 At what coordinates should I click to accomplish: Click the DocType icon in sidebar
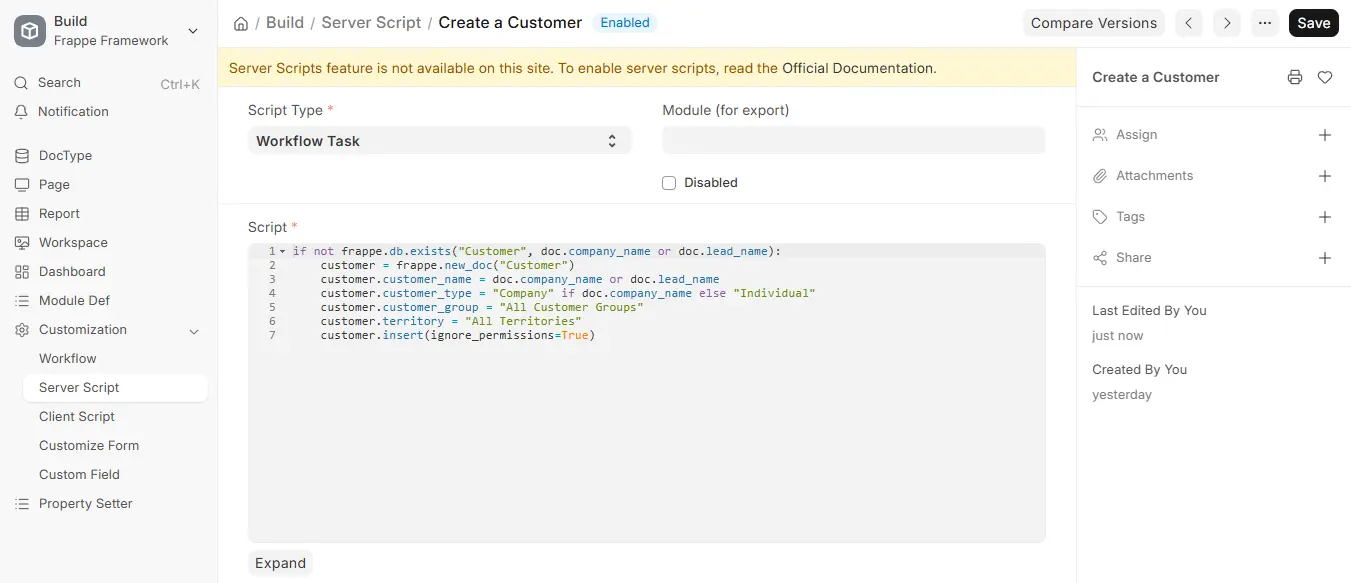point(22,156)
